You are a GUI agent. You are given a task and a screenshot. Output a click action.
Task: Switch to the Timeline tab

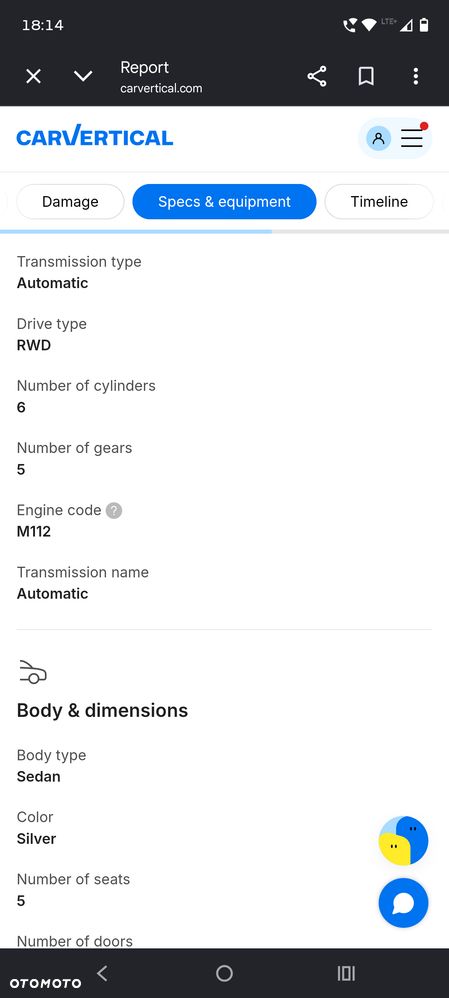(379, 202)
